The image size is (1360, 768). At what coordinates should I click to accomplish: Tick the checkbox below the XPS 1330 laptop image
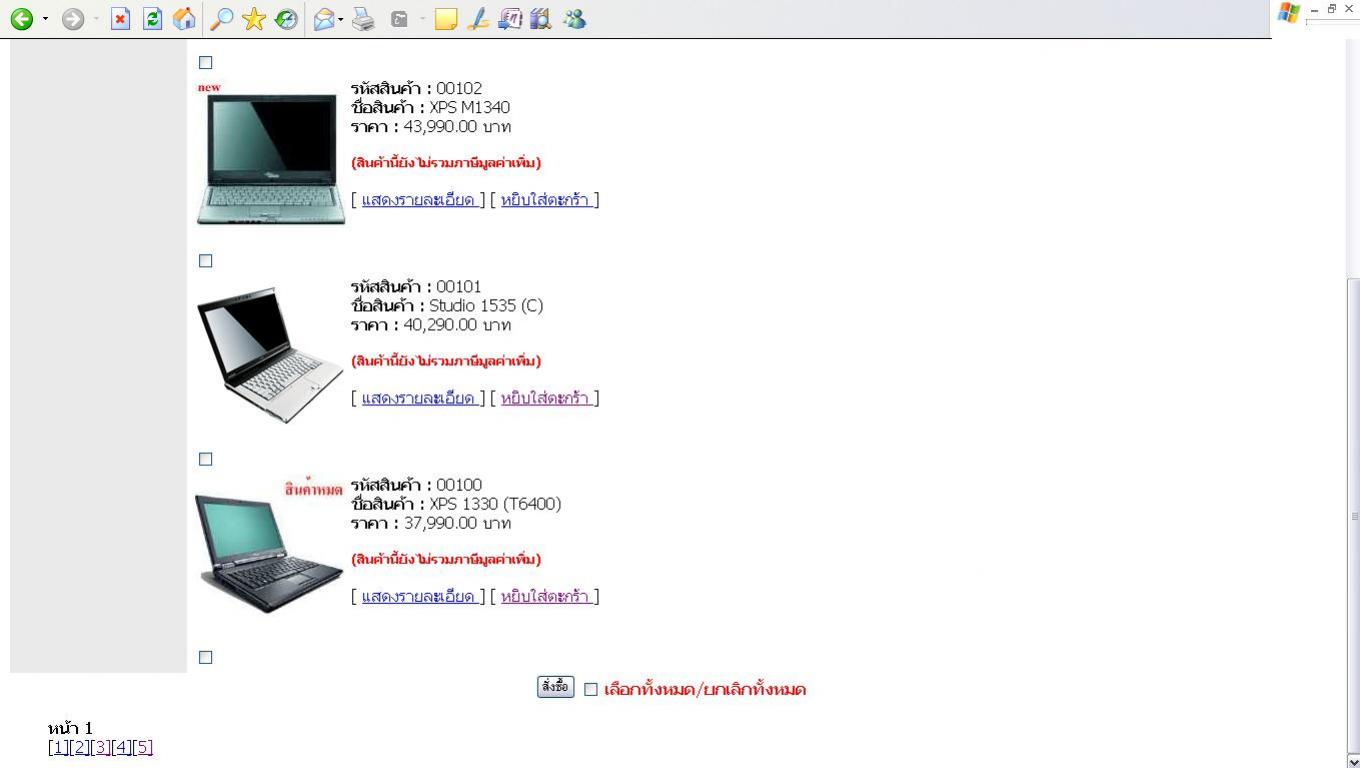click(x=206, y=657)
